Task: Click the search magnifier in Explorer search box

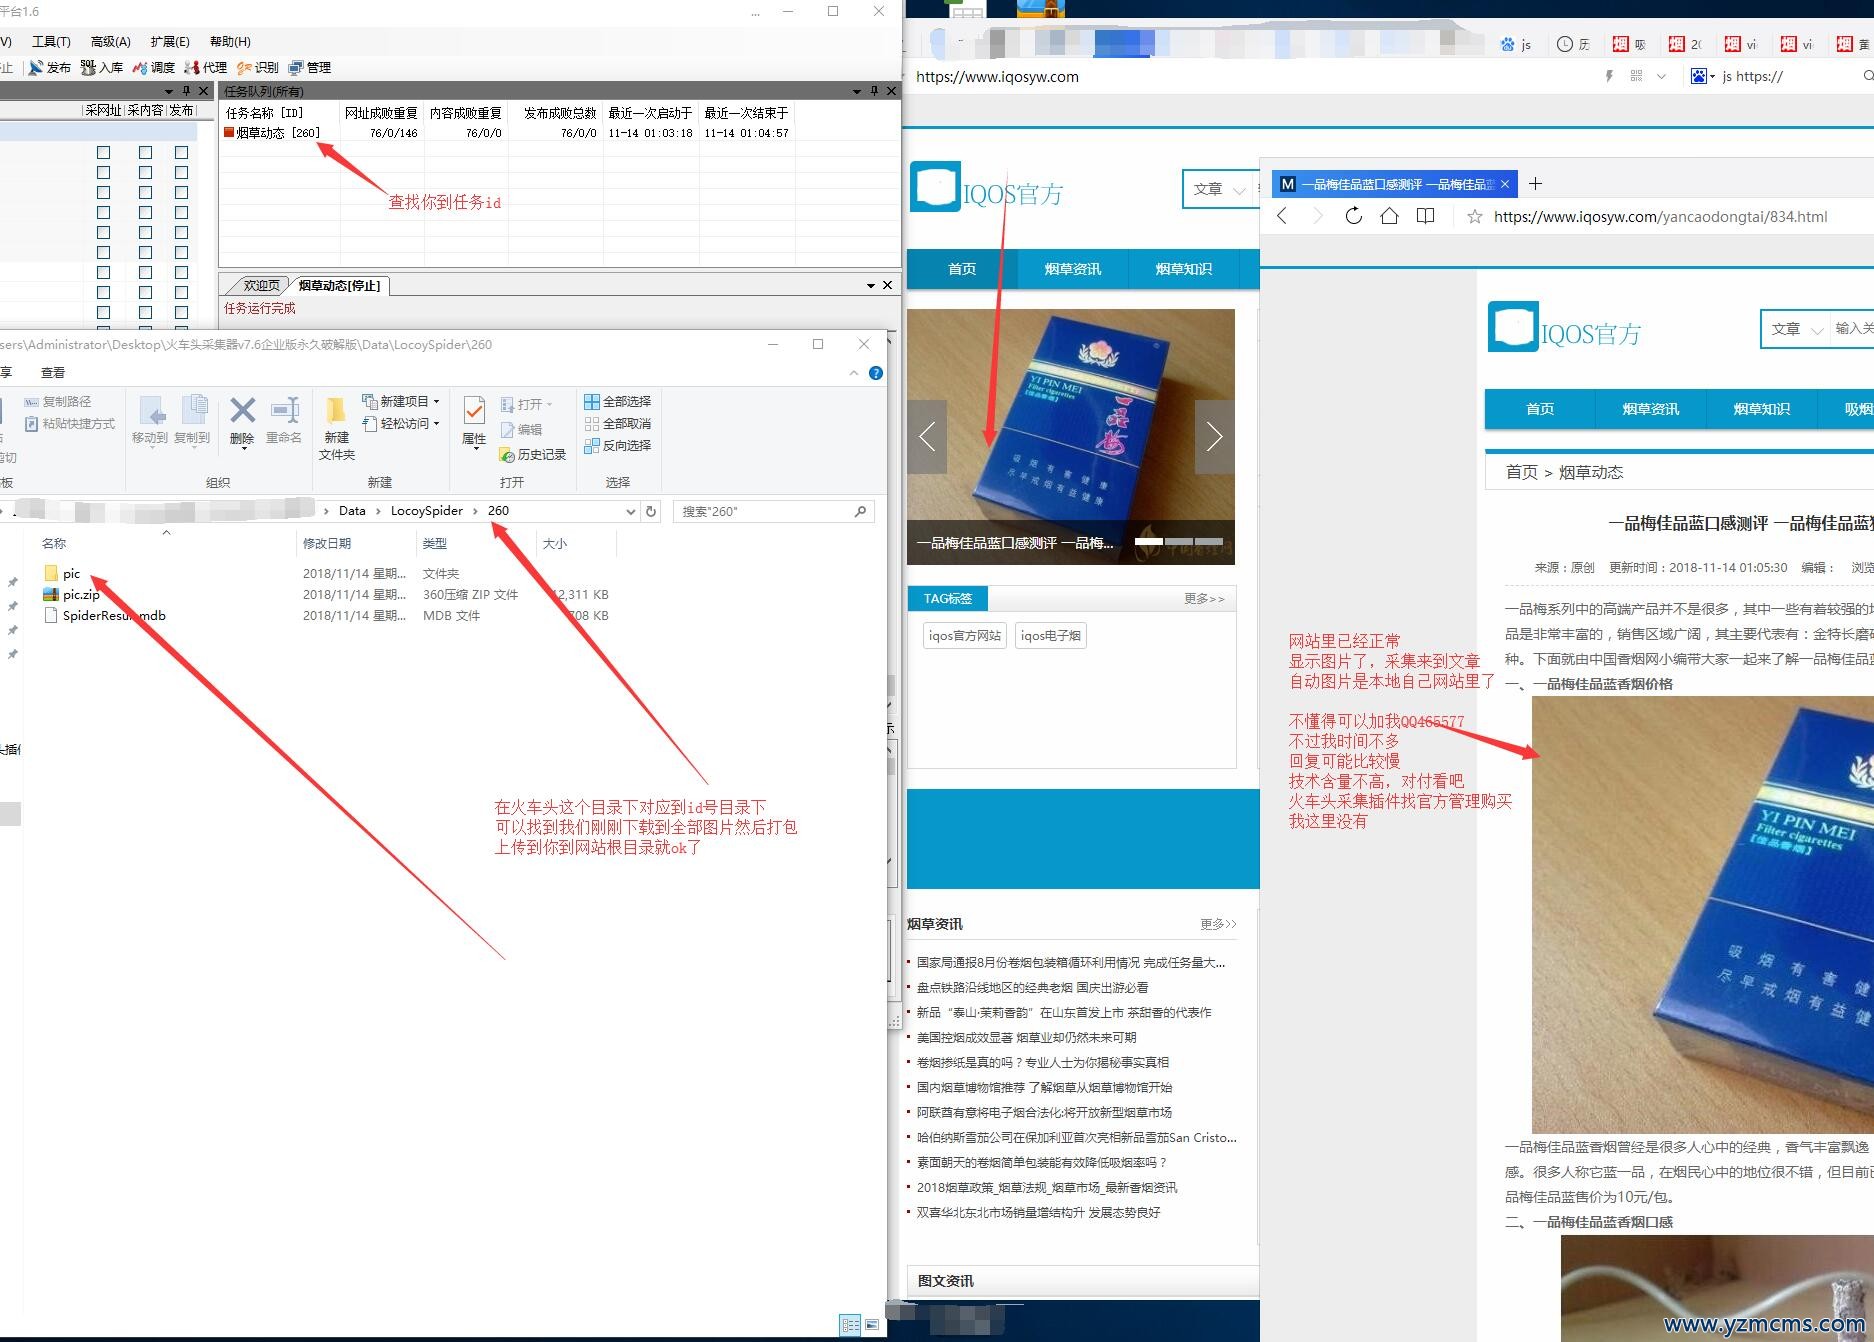Action: [x=860, y=511]
